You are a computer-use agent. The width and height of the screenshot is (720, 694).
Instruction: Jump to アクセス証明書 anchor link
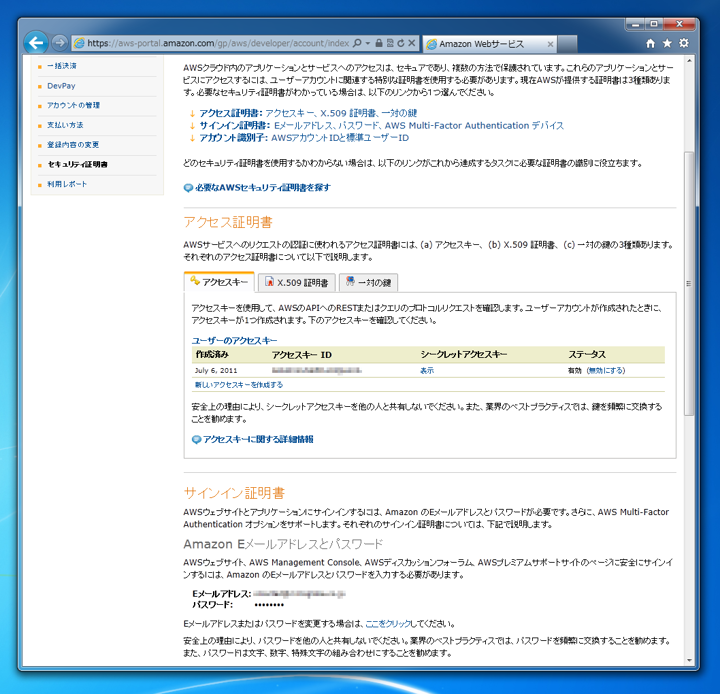point(308,113)
